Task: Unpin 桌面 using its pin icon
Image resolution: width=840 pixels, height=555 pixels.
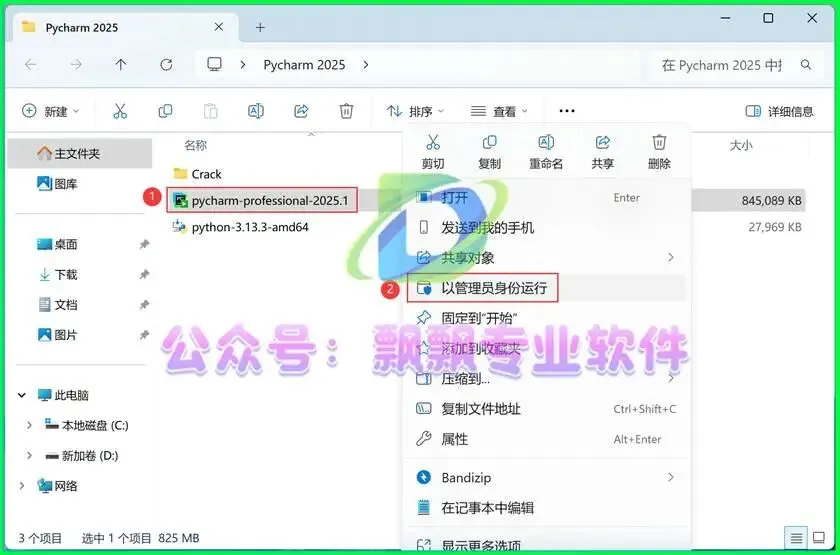Action: (144, 244)
